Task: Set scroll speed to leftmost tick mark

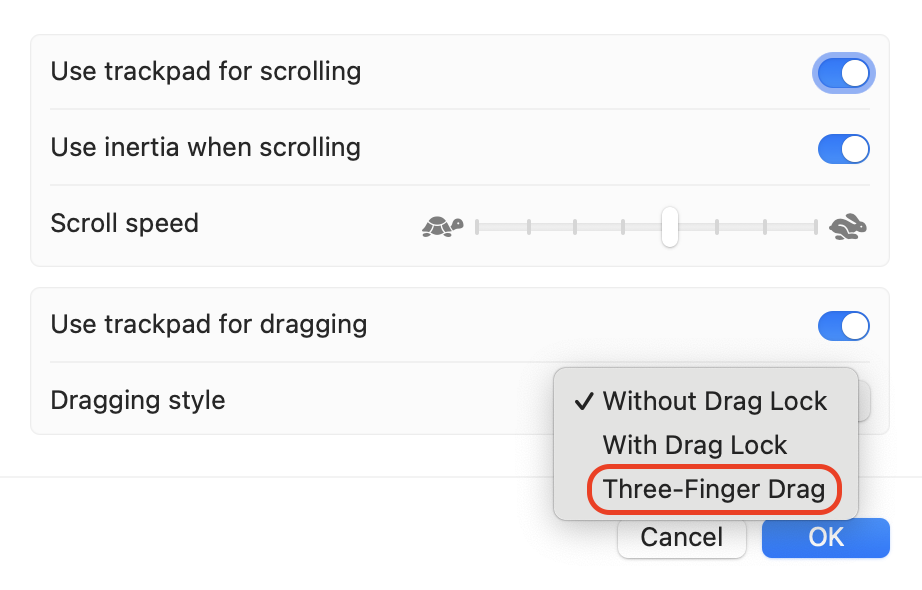Action: (478, 227)
